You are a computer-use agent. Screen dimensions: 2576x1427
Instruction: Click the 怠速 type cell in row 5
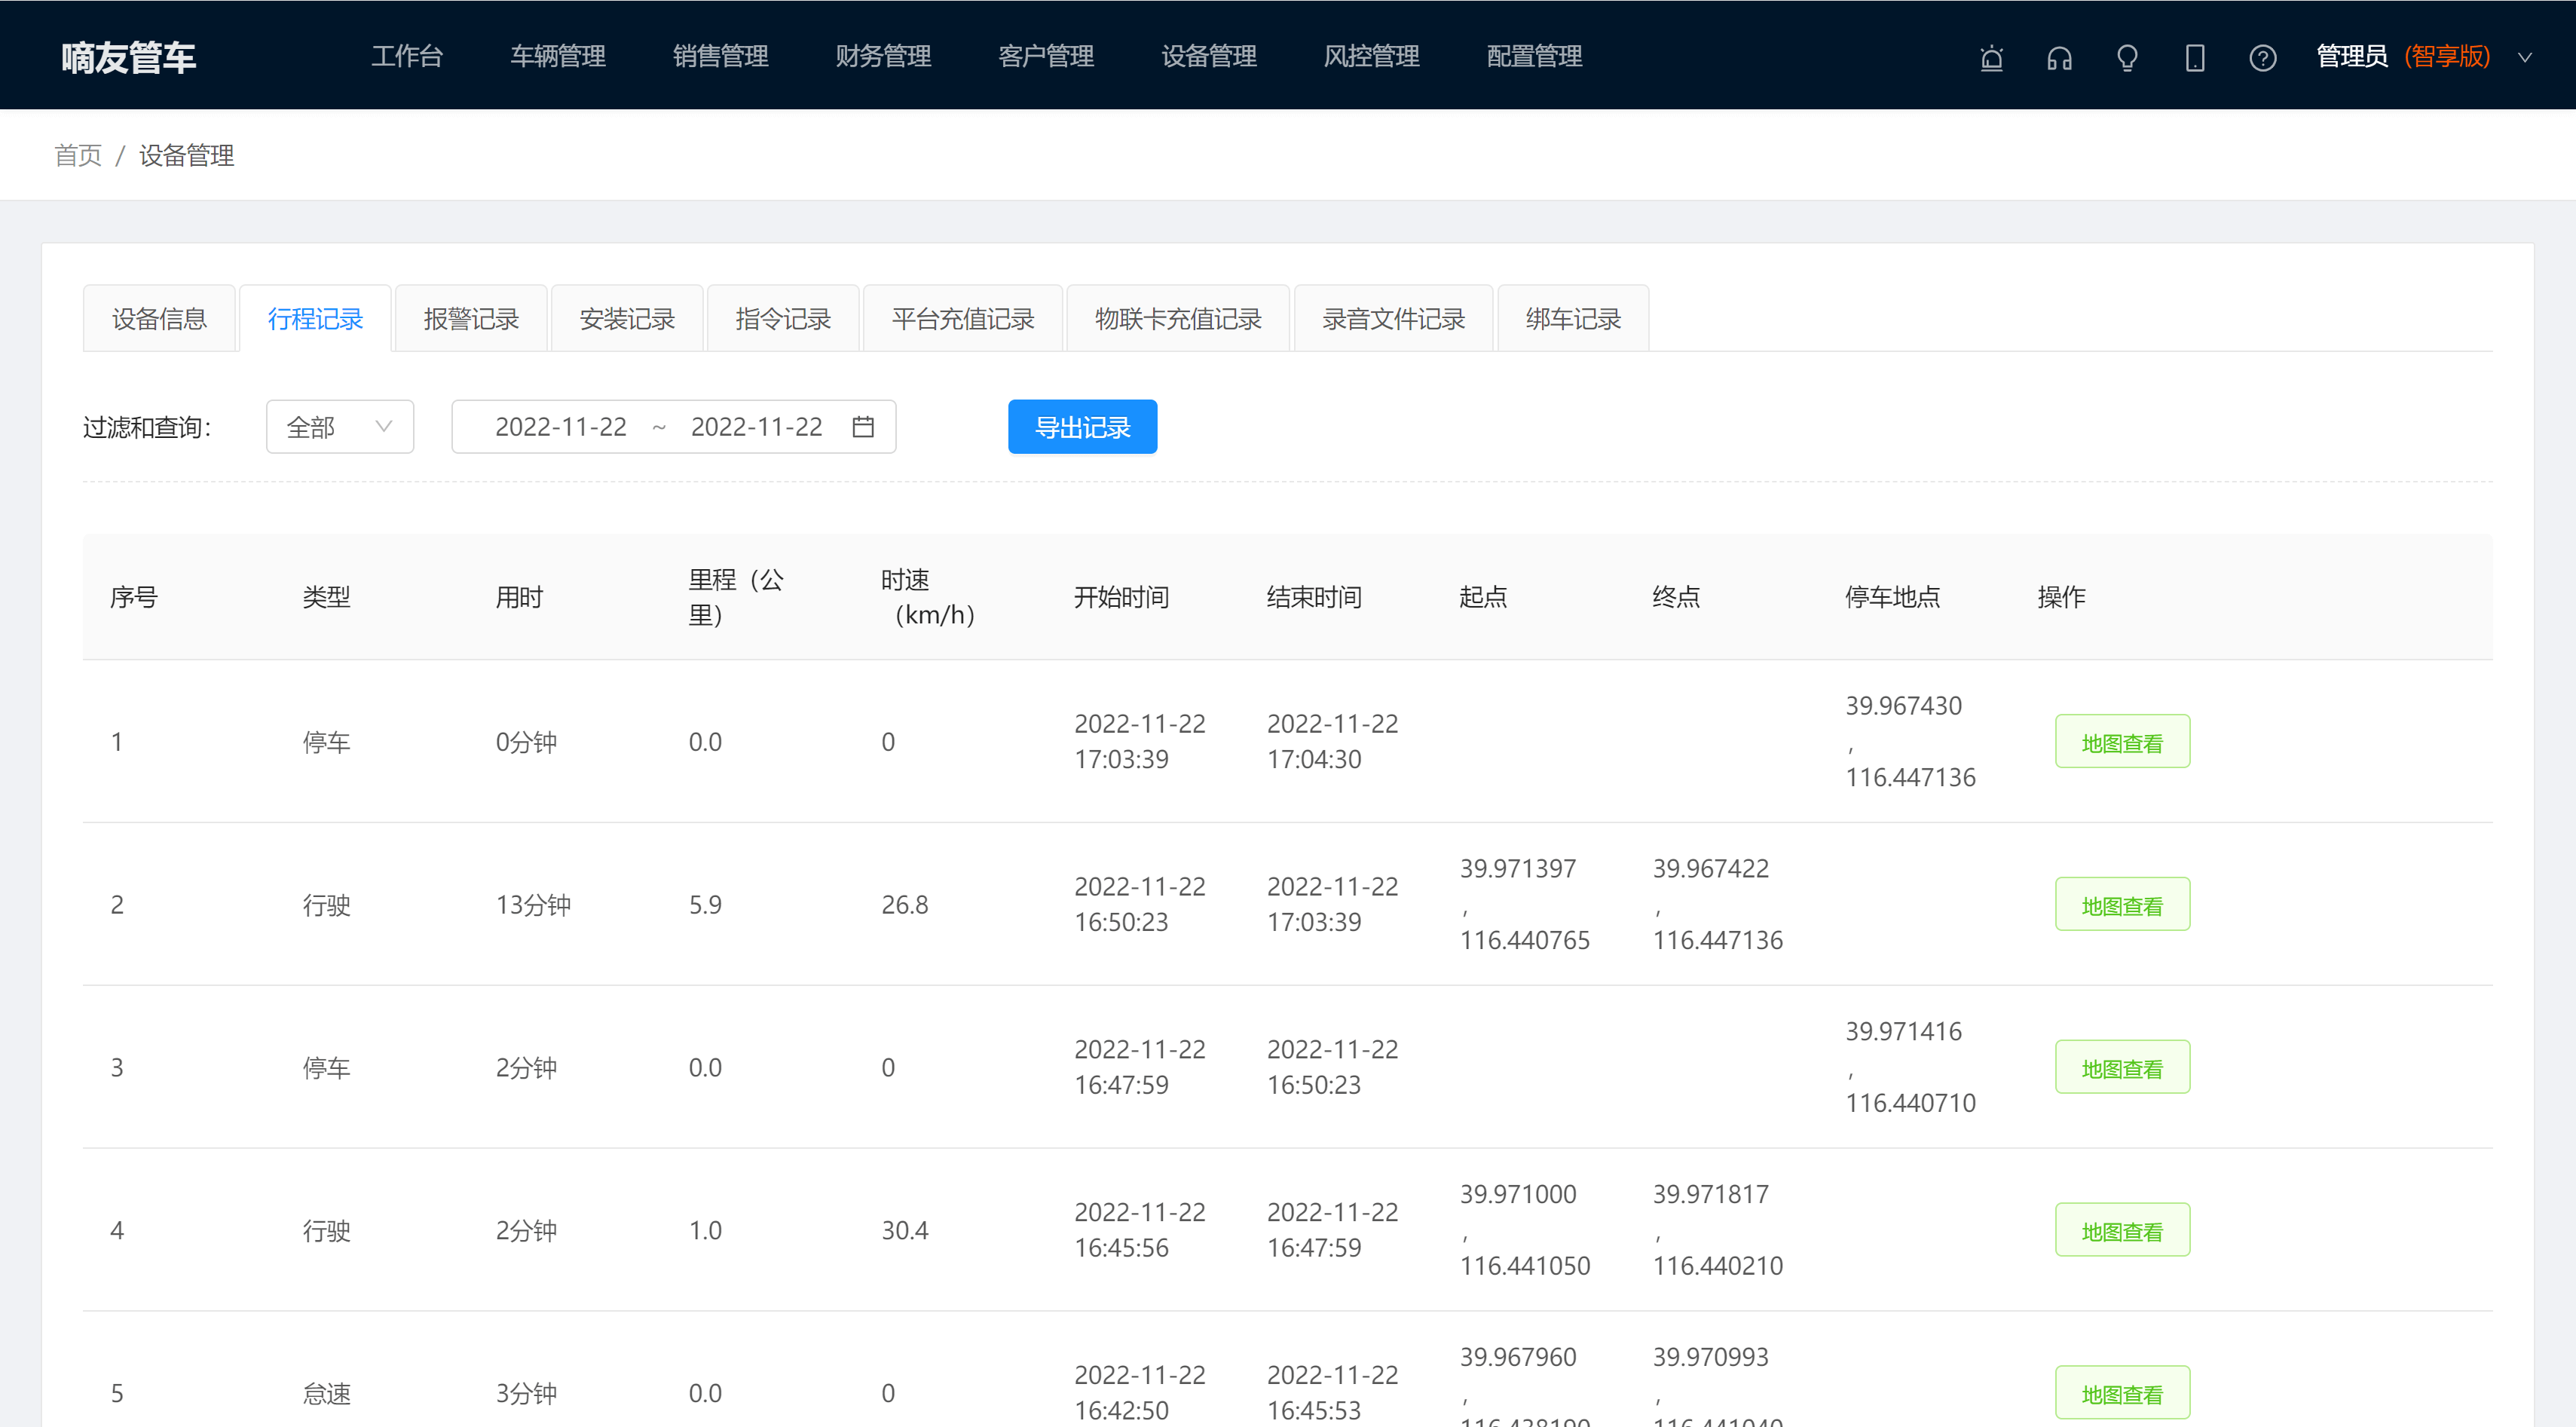327,1393
